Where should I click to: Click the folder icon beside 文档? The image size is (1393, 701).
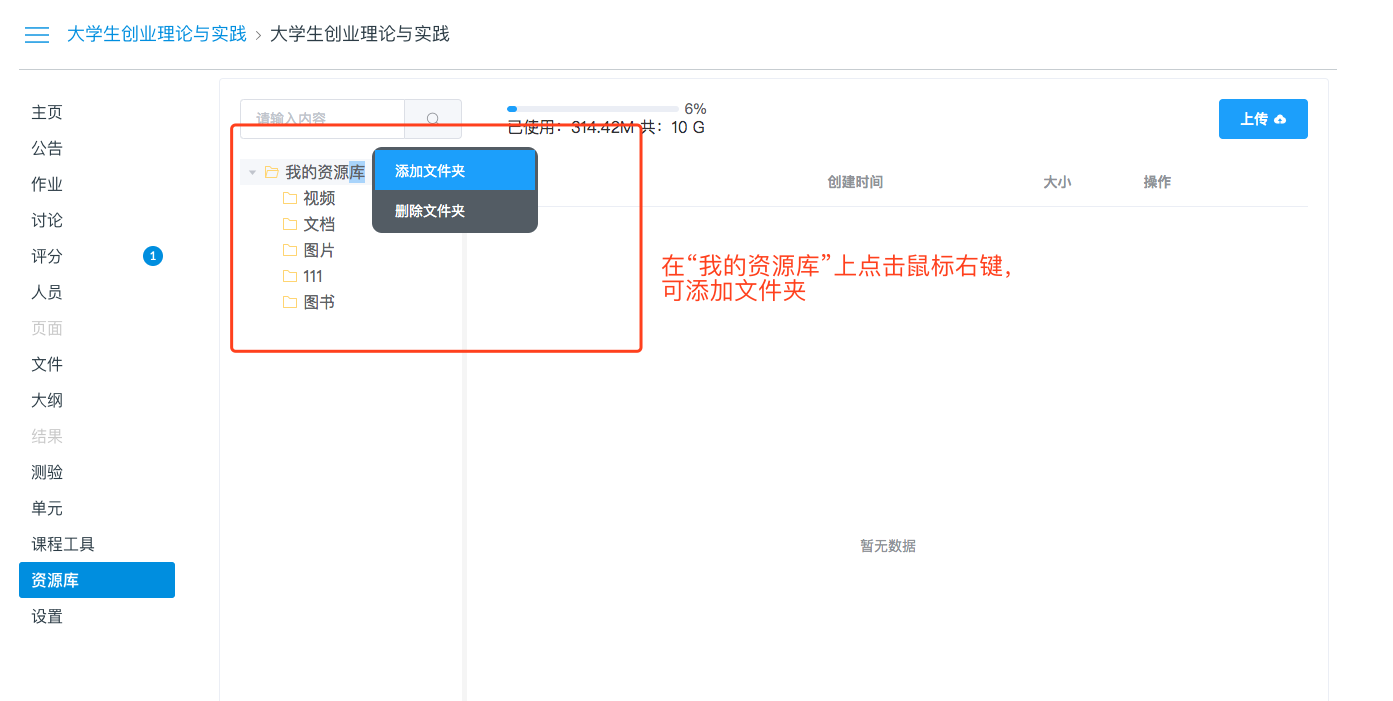pos(290,224)
